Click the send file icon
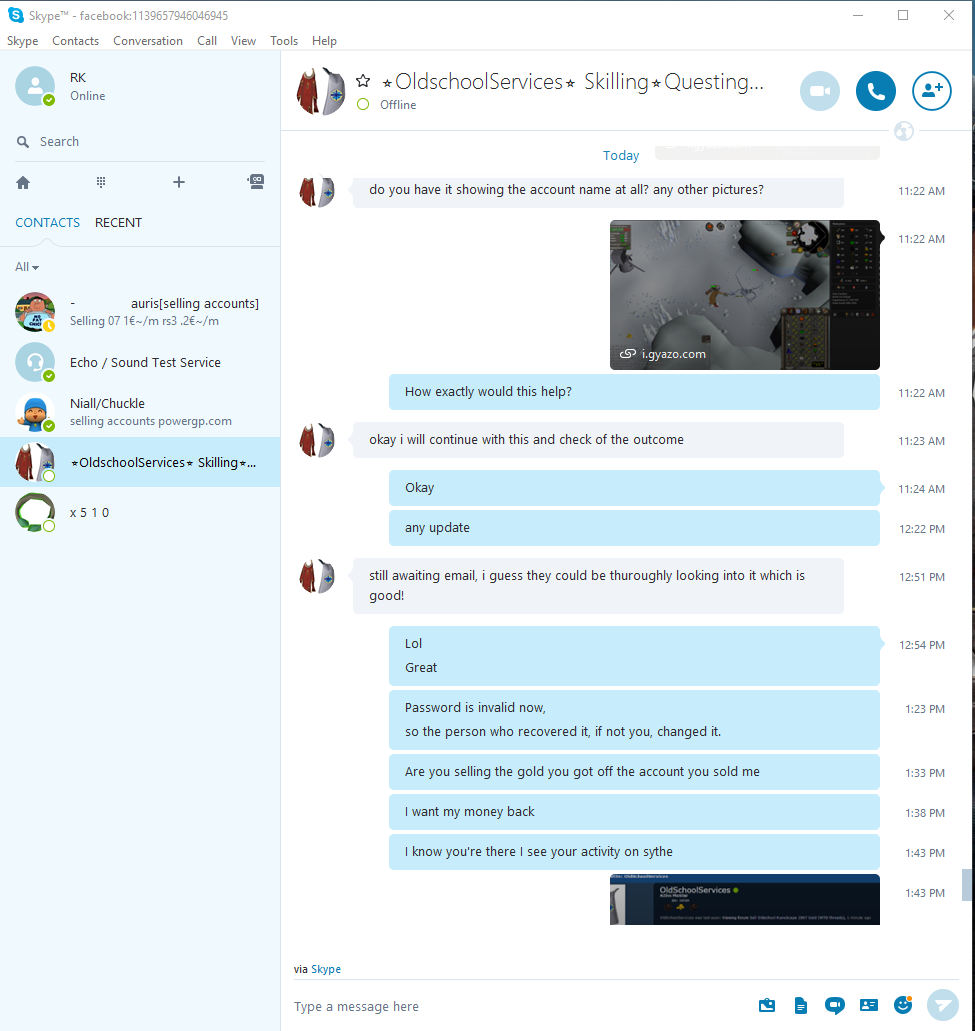975x1031 pixels. coord(801,1005)
